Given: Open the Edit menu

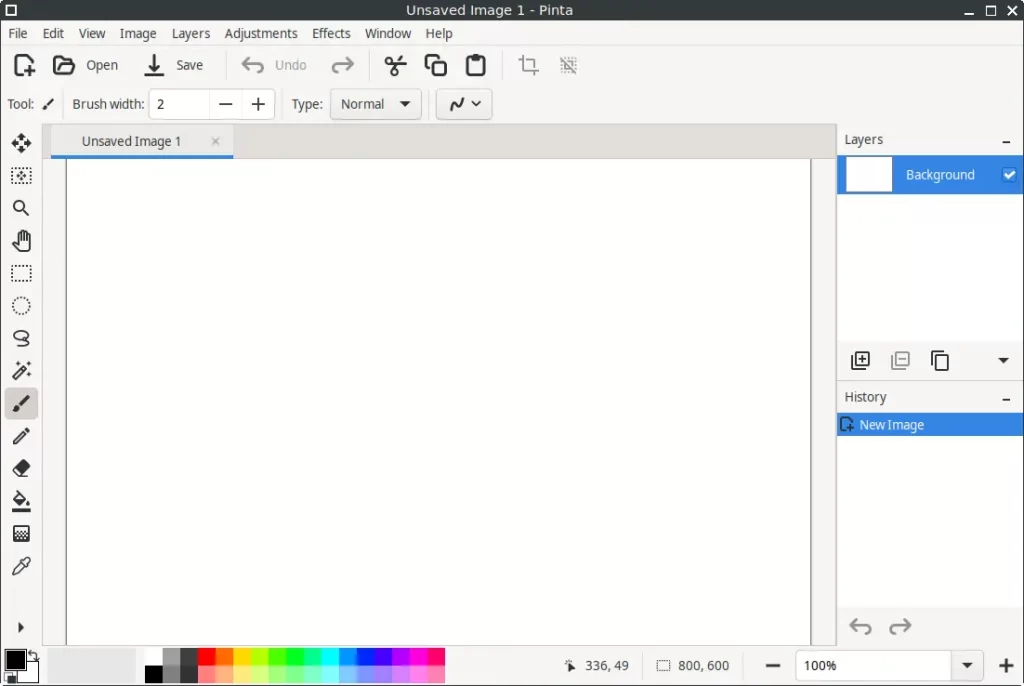Looking at the screenshot, I should [x=53, y=33].
